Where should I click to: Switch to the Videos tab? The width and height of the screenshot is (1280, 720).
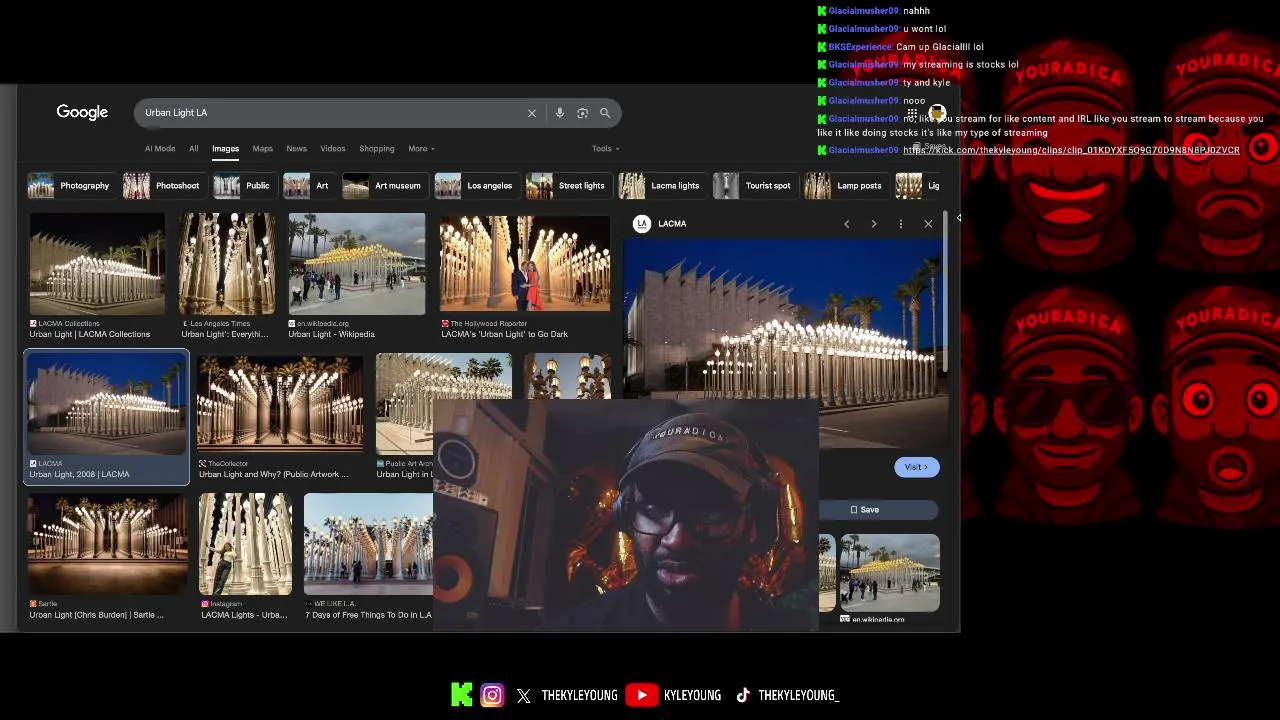[x=333, y=149]
